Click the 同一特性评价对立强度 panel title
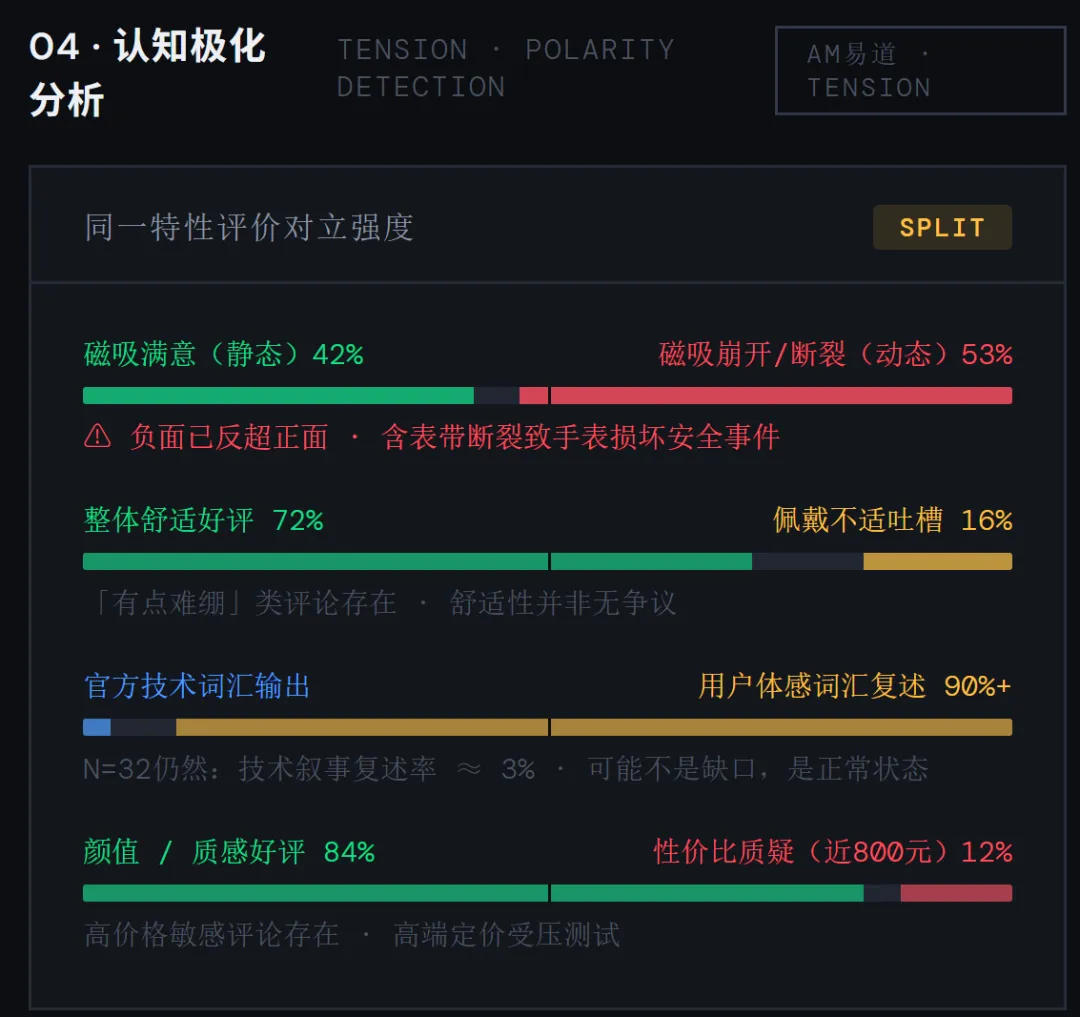The image size is (1080, 1017). (249, 227)
